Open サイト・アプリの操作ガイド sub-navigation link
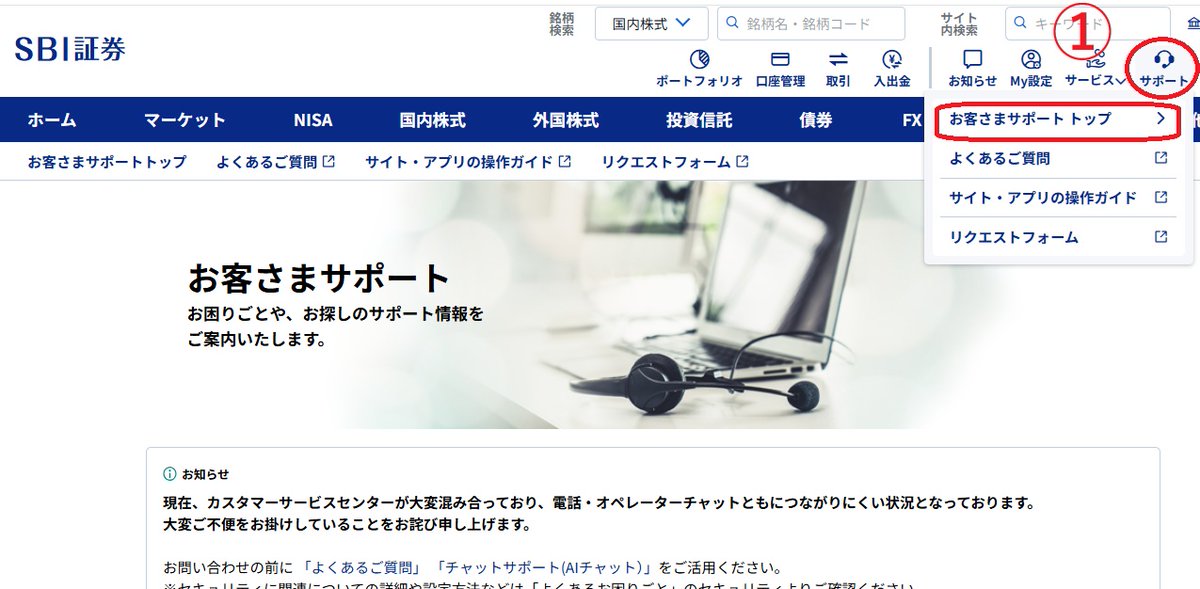This screenshot has height=589, width=1200. [x=468, y=161]
